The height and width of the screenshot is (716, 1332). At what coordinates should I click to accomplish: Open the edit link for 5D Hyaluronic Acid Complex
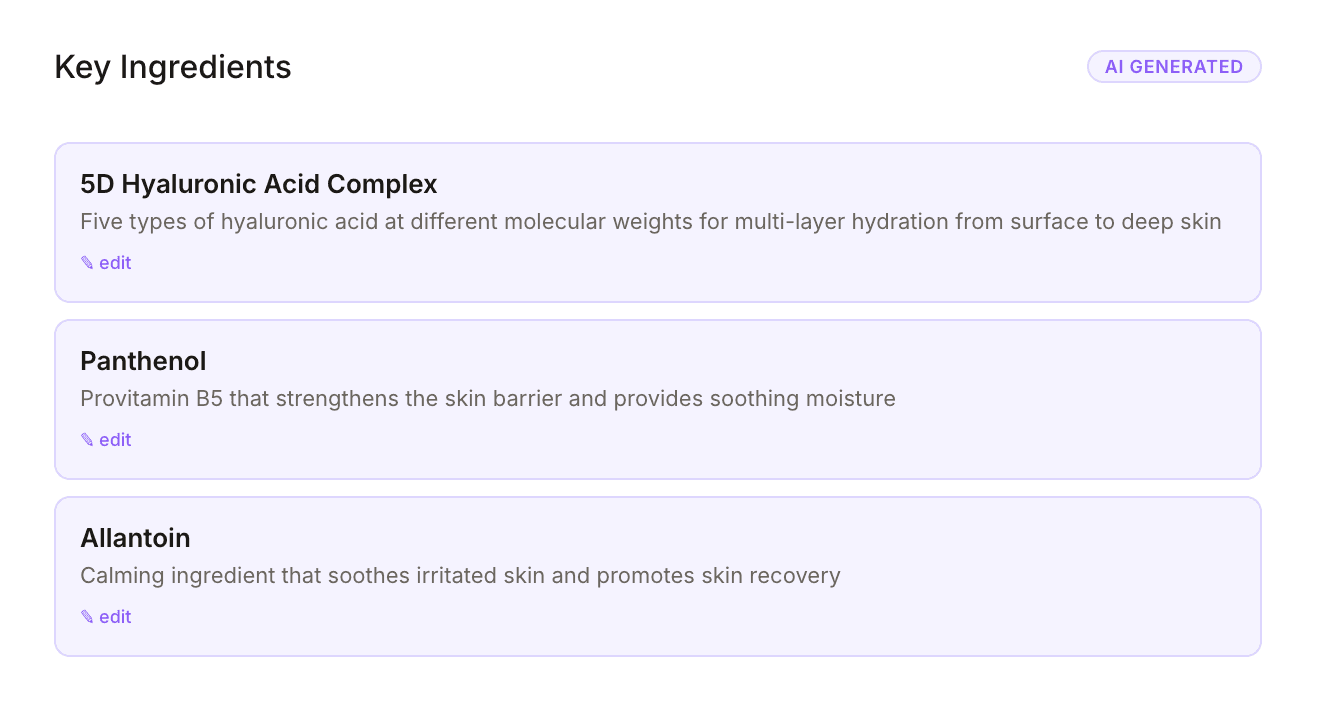pos(115,263)
